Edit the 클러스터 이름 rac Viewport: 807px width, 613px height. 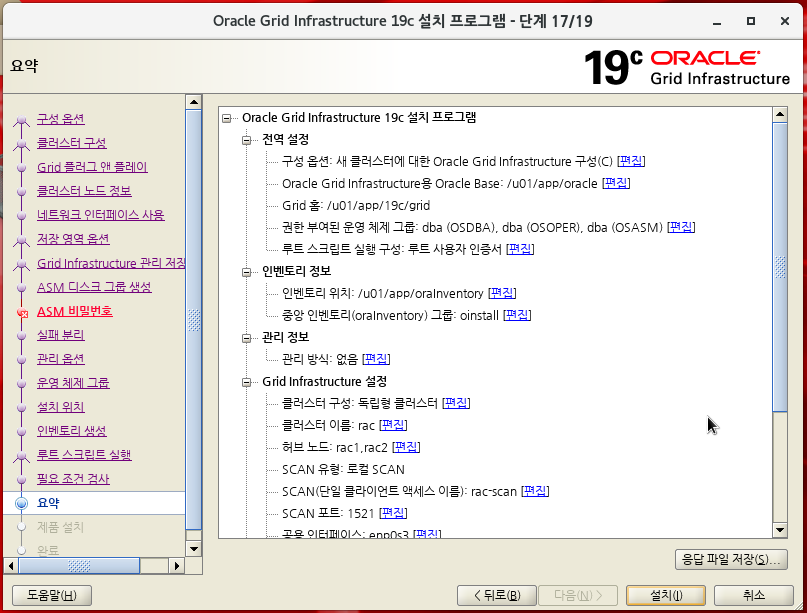click(x=393, y=425)
